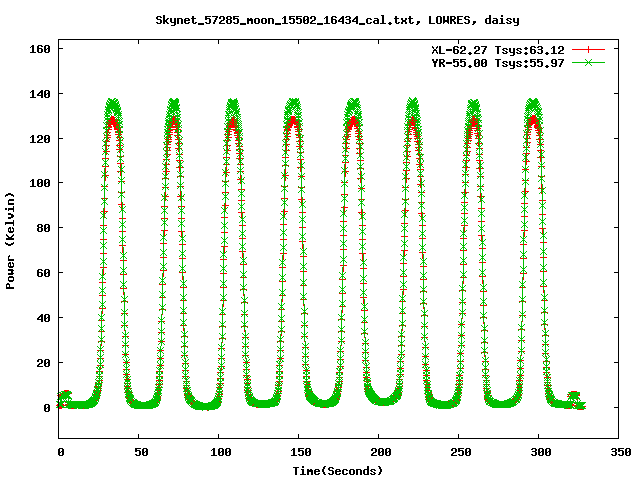640x480 pixels.
Task: Click the red XL legend line sample
Action: click(x=588, y=50)
